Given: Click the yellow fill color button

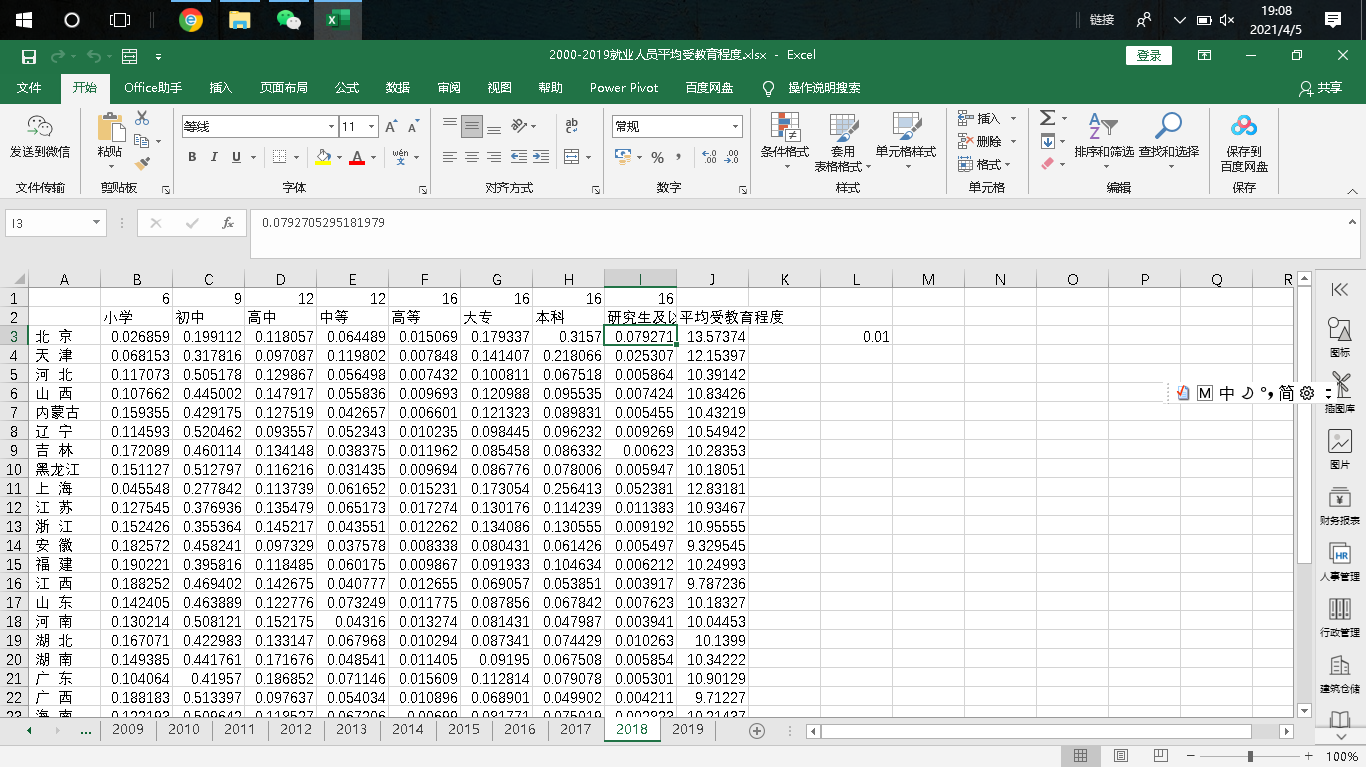Looking at the screenshot, I should 322,157.
